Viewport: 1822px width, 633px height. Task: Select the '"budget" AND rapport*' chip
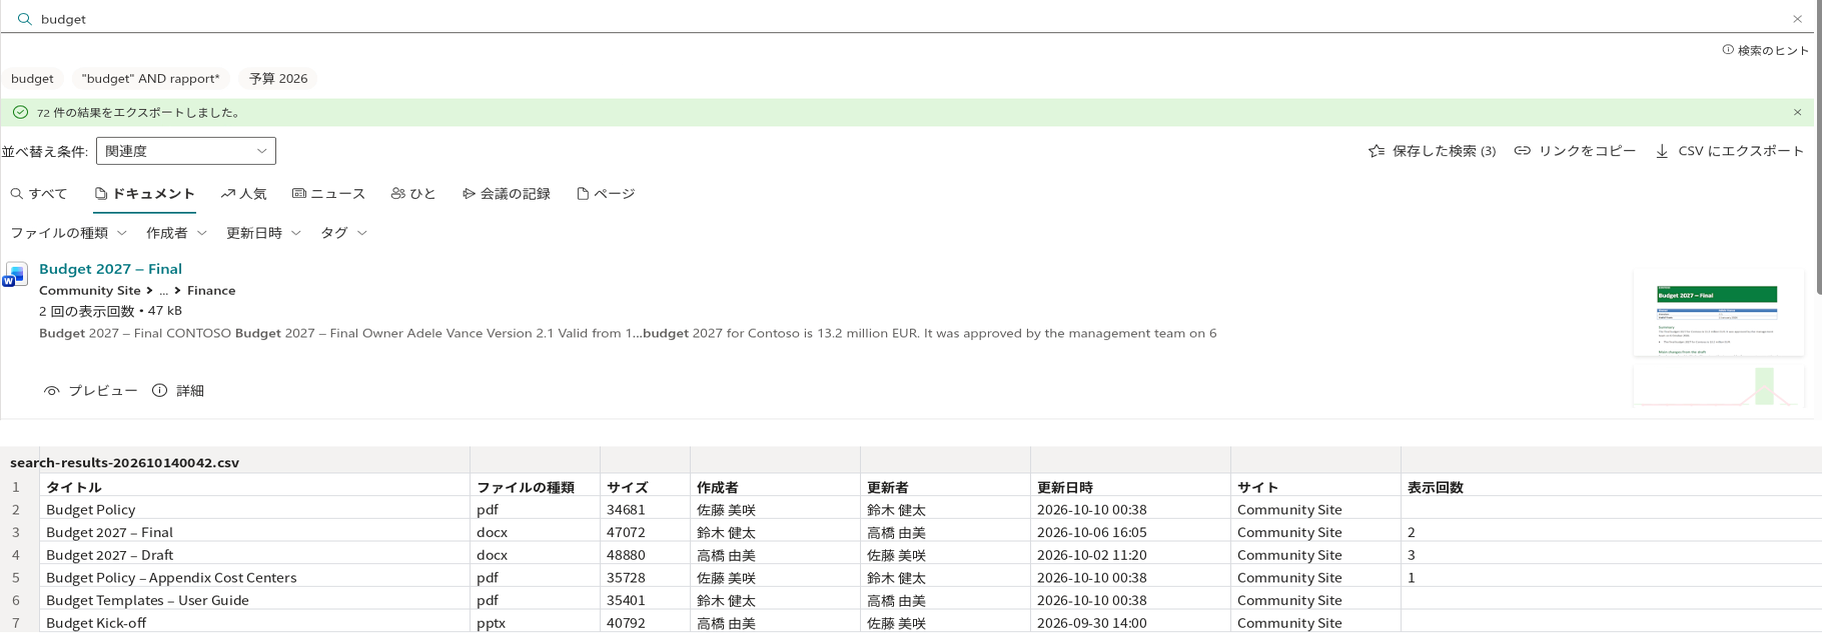coord(151,78)
